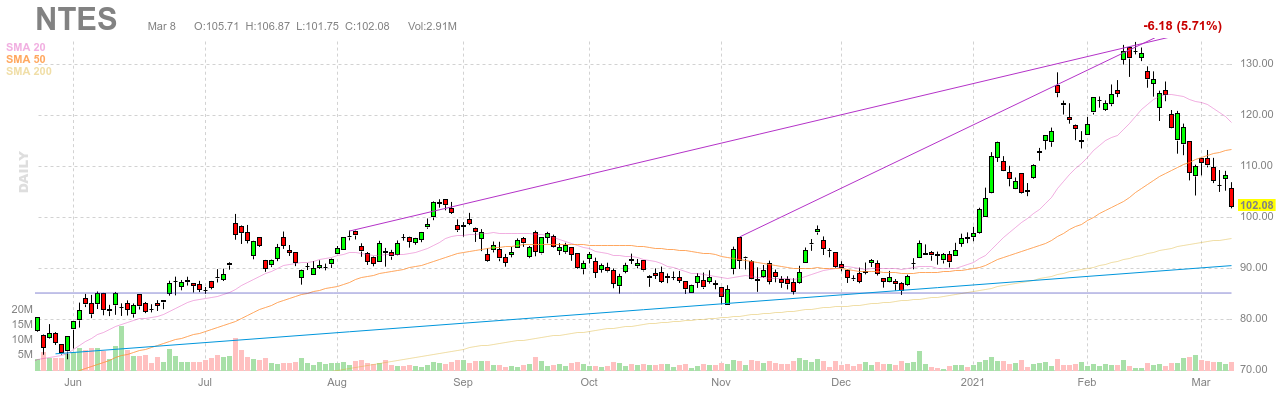This screenshot has height=400, width=1280.
Task: Click the Jul month axis label
Action: click(204, 382)
